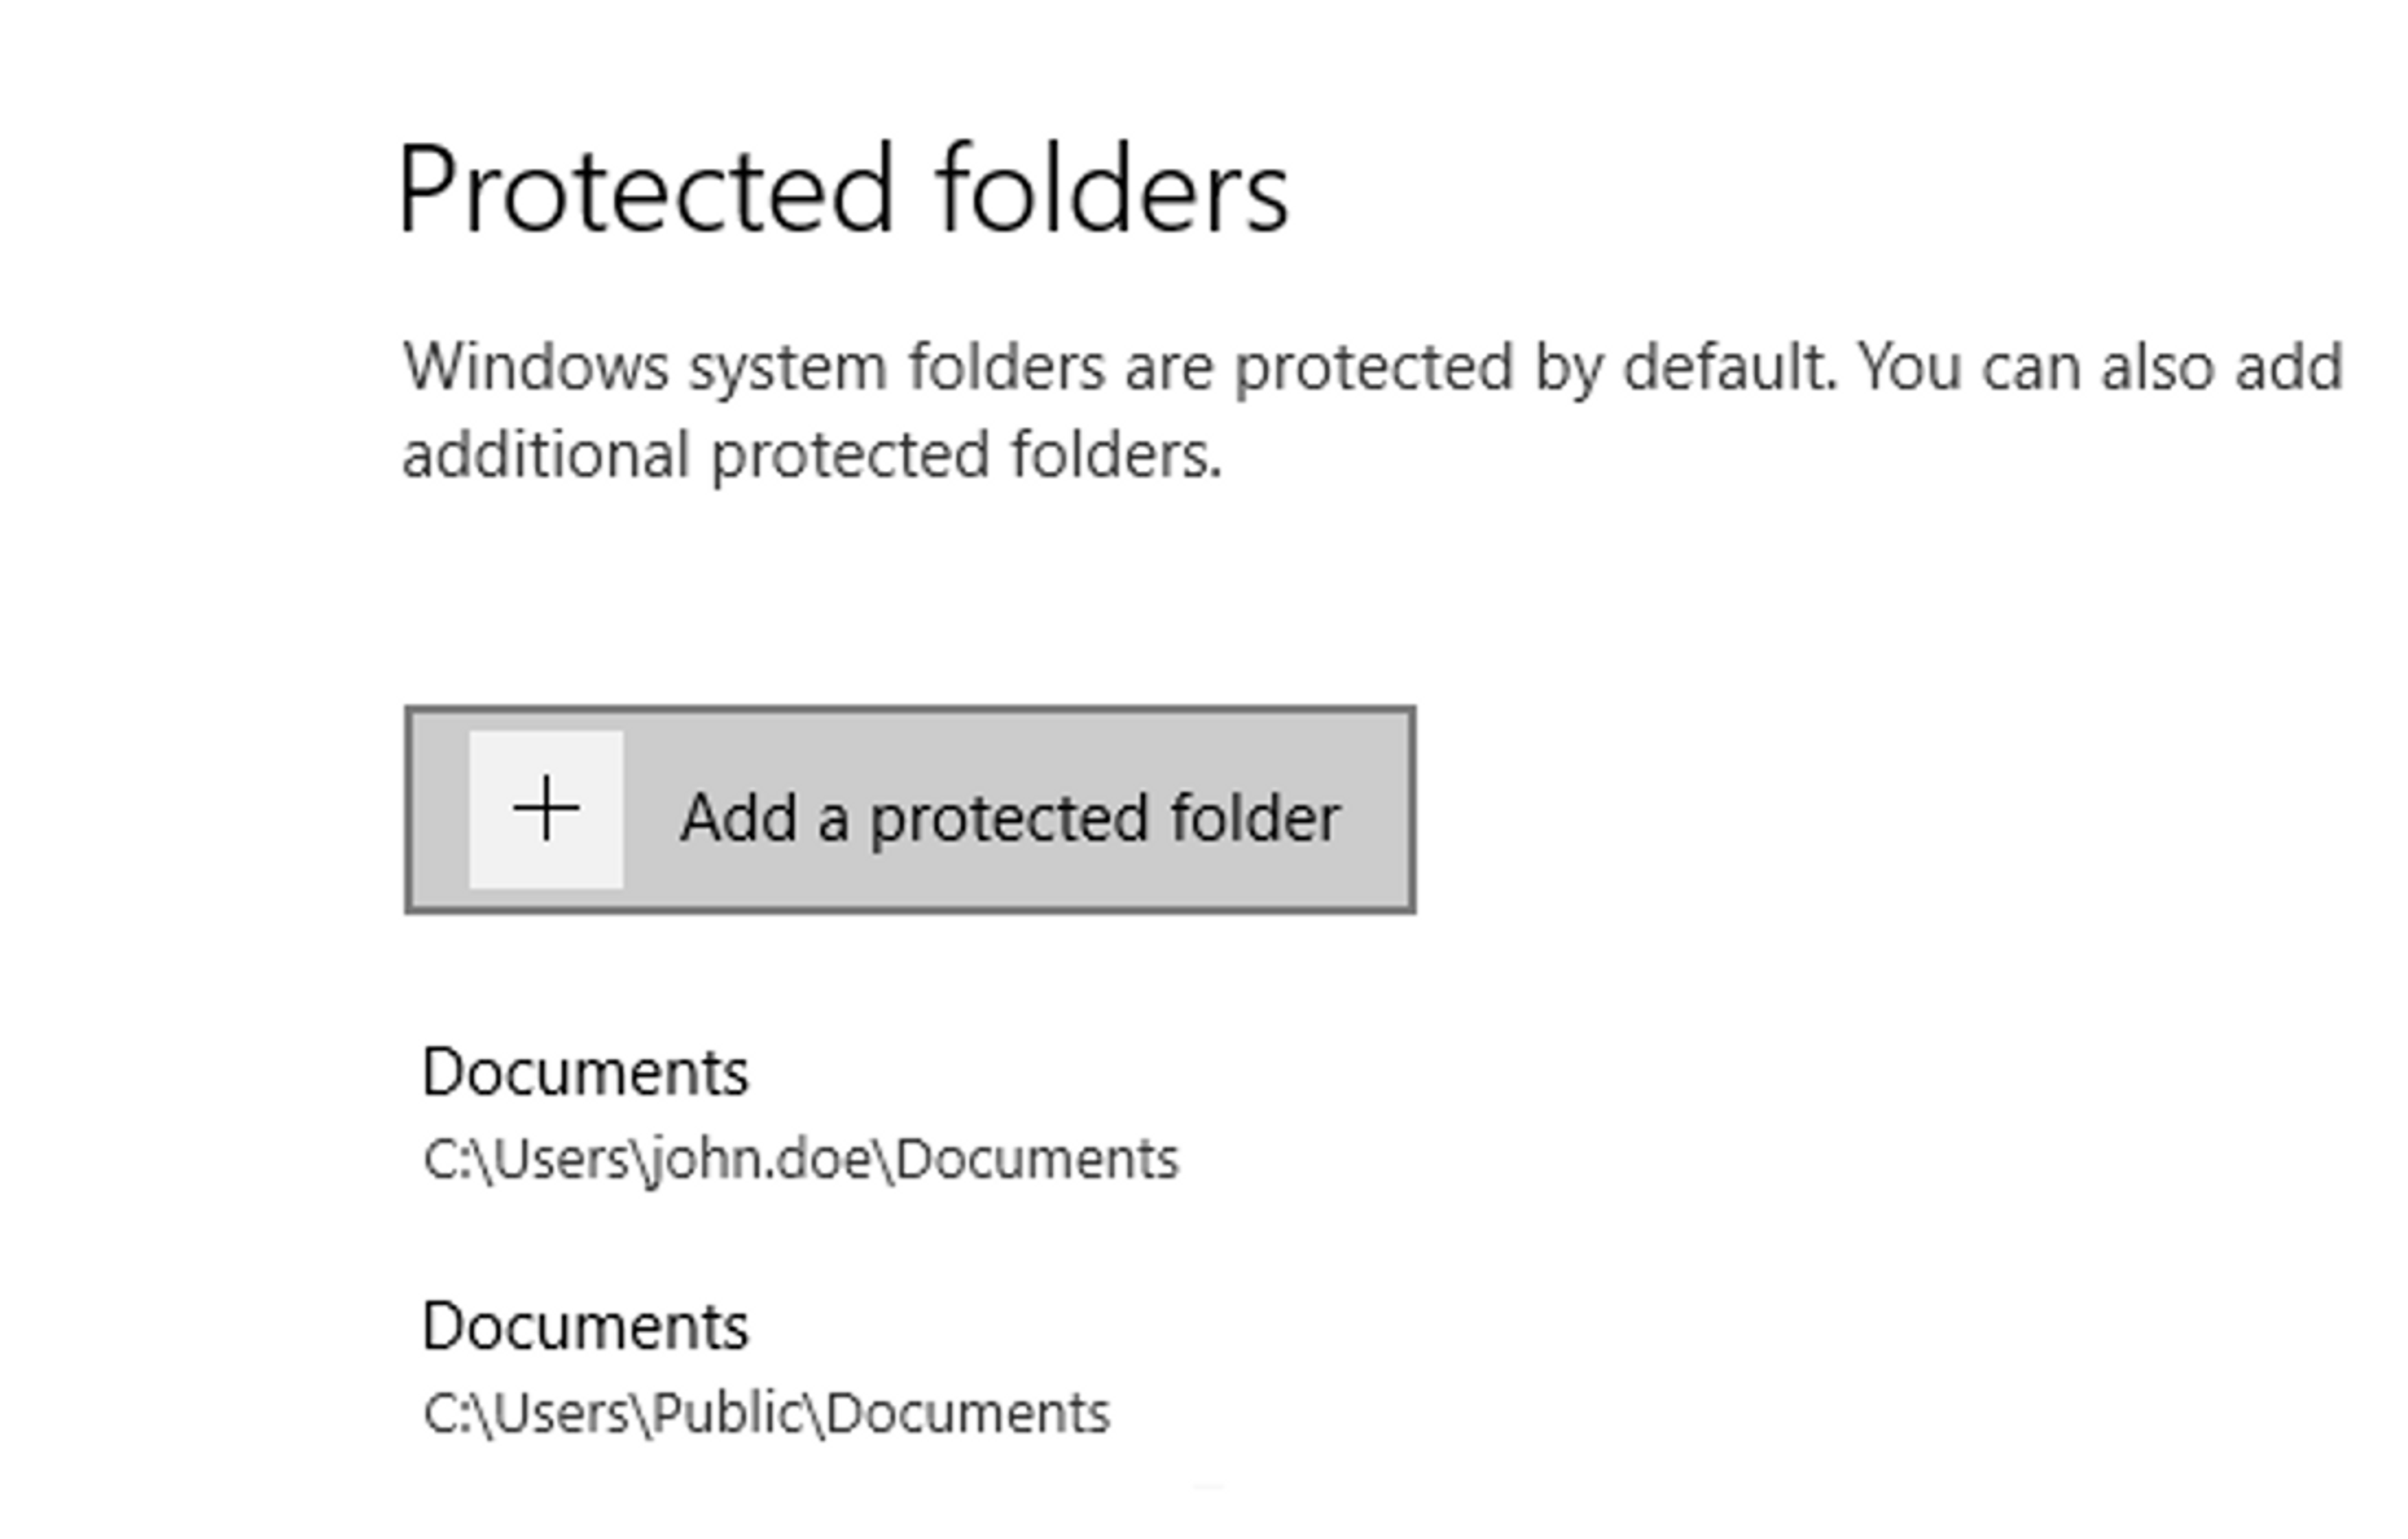This screenshot has height=1539, width=2408.
Task: Click the C:\Users\john.doe\Documents path text
Action: [801, 1160]
